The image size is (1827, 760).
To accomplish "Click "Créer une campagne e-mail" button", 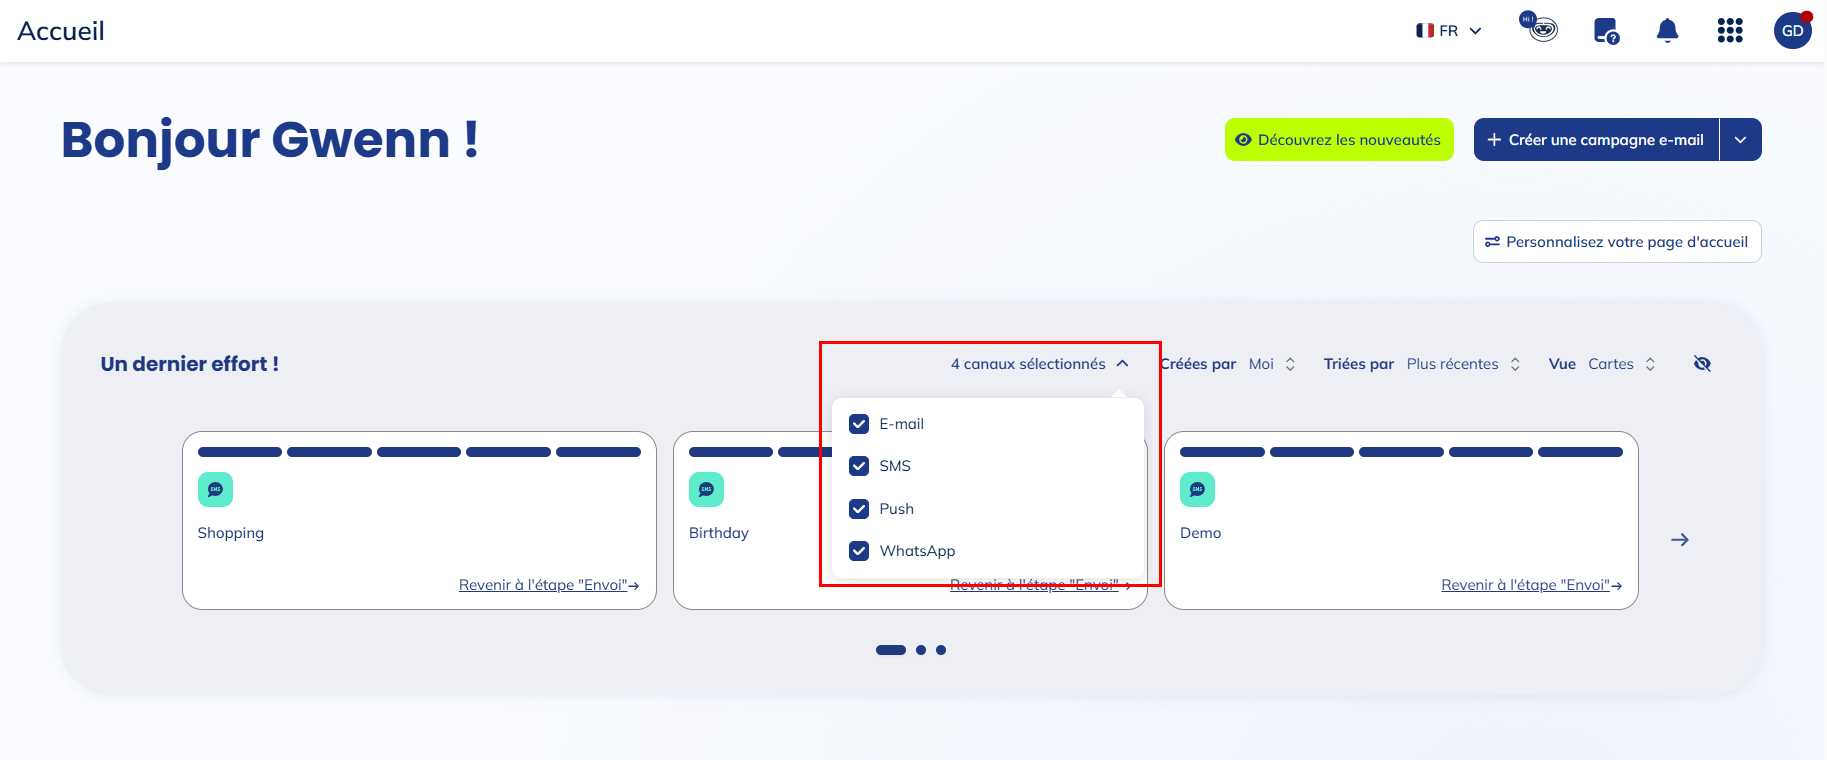I will pyautogui.click(x=1596, y=140).
